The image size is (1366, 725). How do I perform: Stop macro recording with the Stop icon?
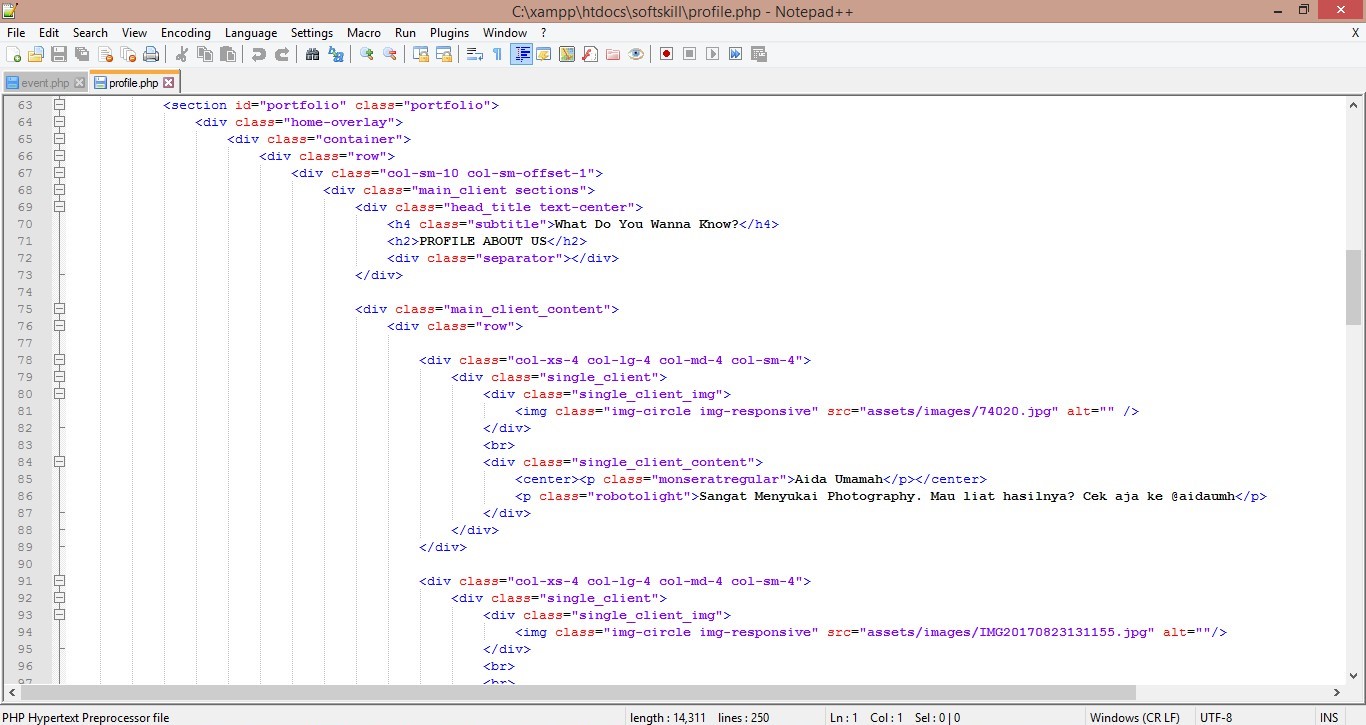pyautogui.click(x=690, y=54)
